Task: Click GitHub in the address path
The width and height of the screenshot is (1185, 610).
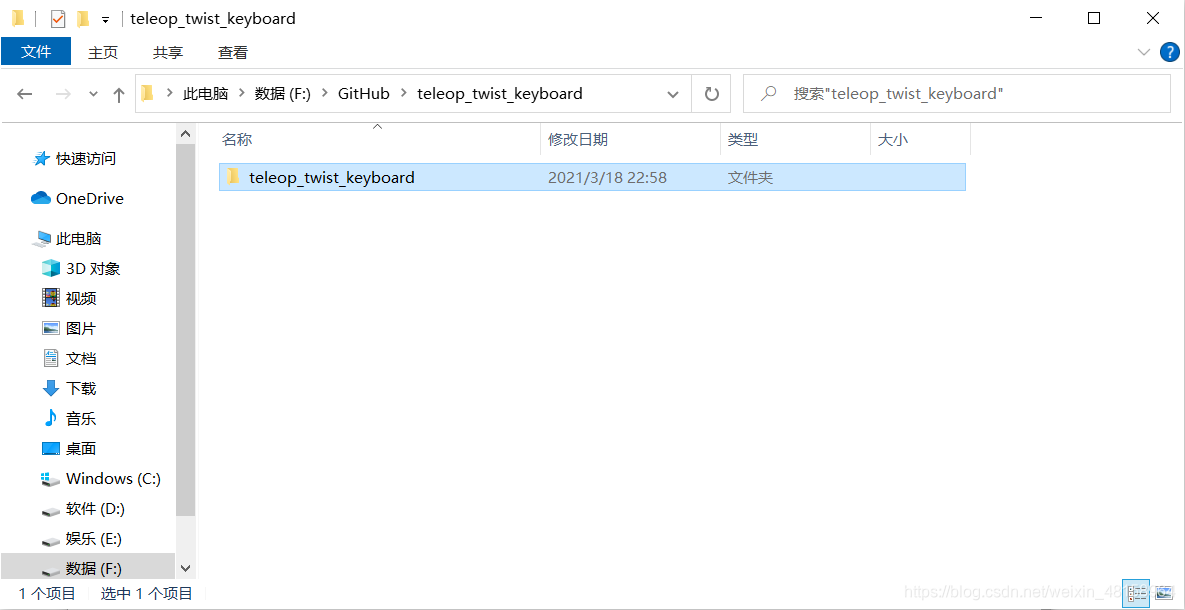Action: (x=364, y=94)
